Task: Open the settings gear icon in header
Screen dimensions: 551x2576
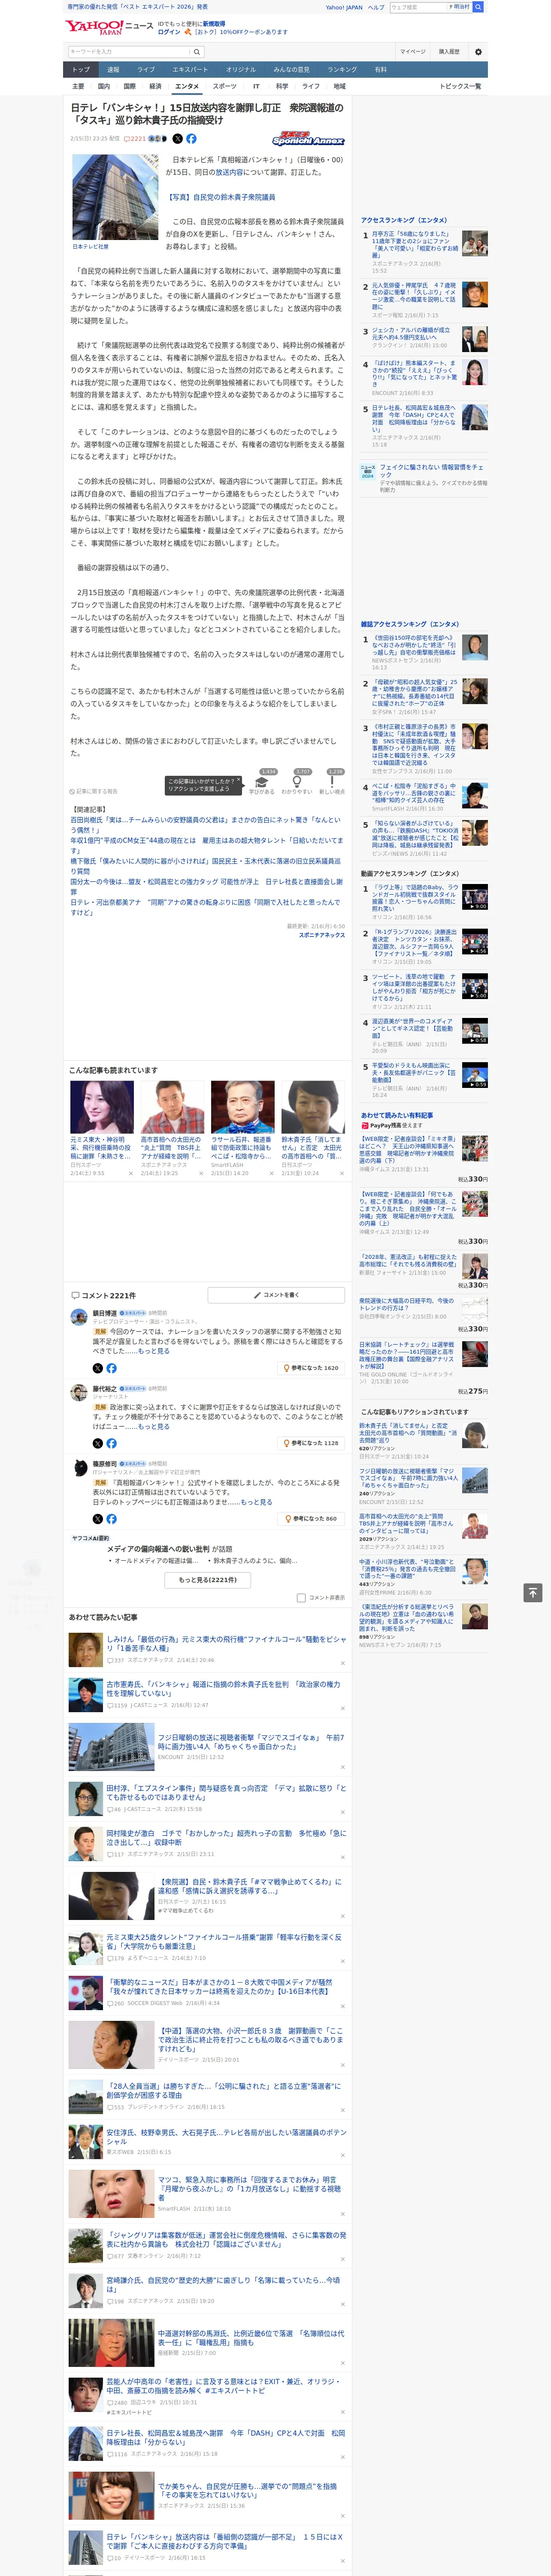Action: pyautogui.click(x=477, y=51)
